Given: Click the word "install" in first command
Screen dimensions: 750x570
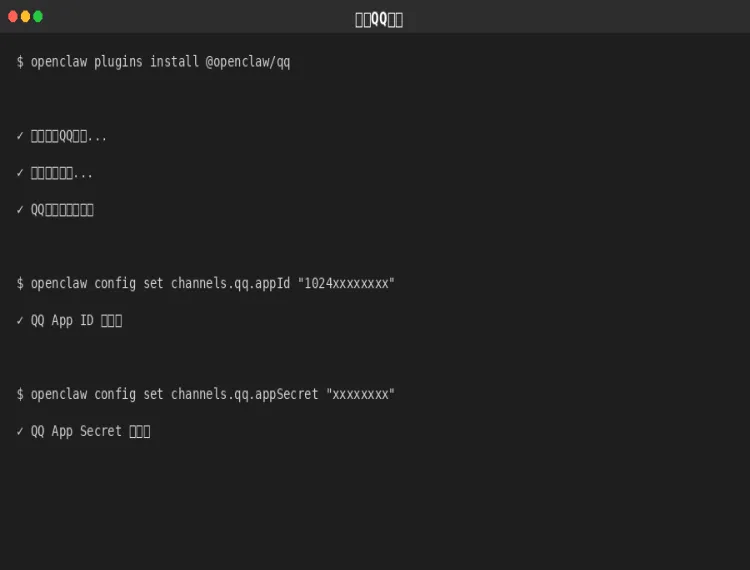Looking at the screenshot, I should click(x=174, y=62).
